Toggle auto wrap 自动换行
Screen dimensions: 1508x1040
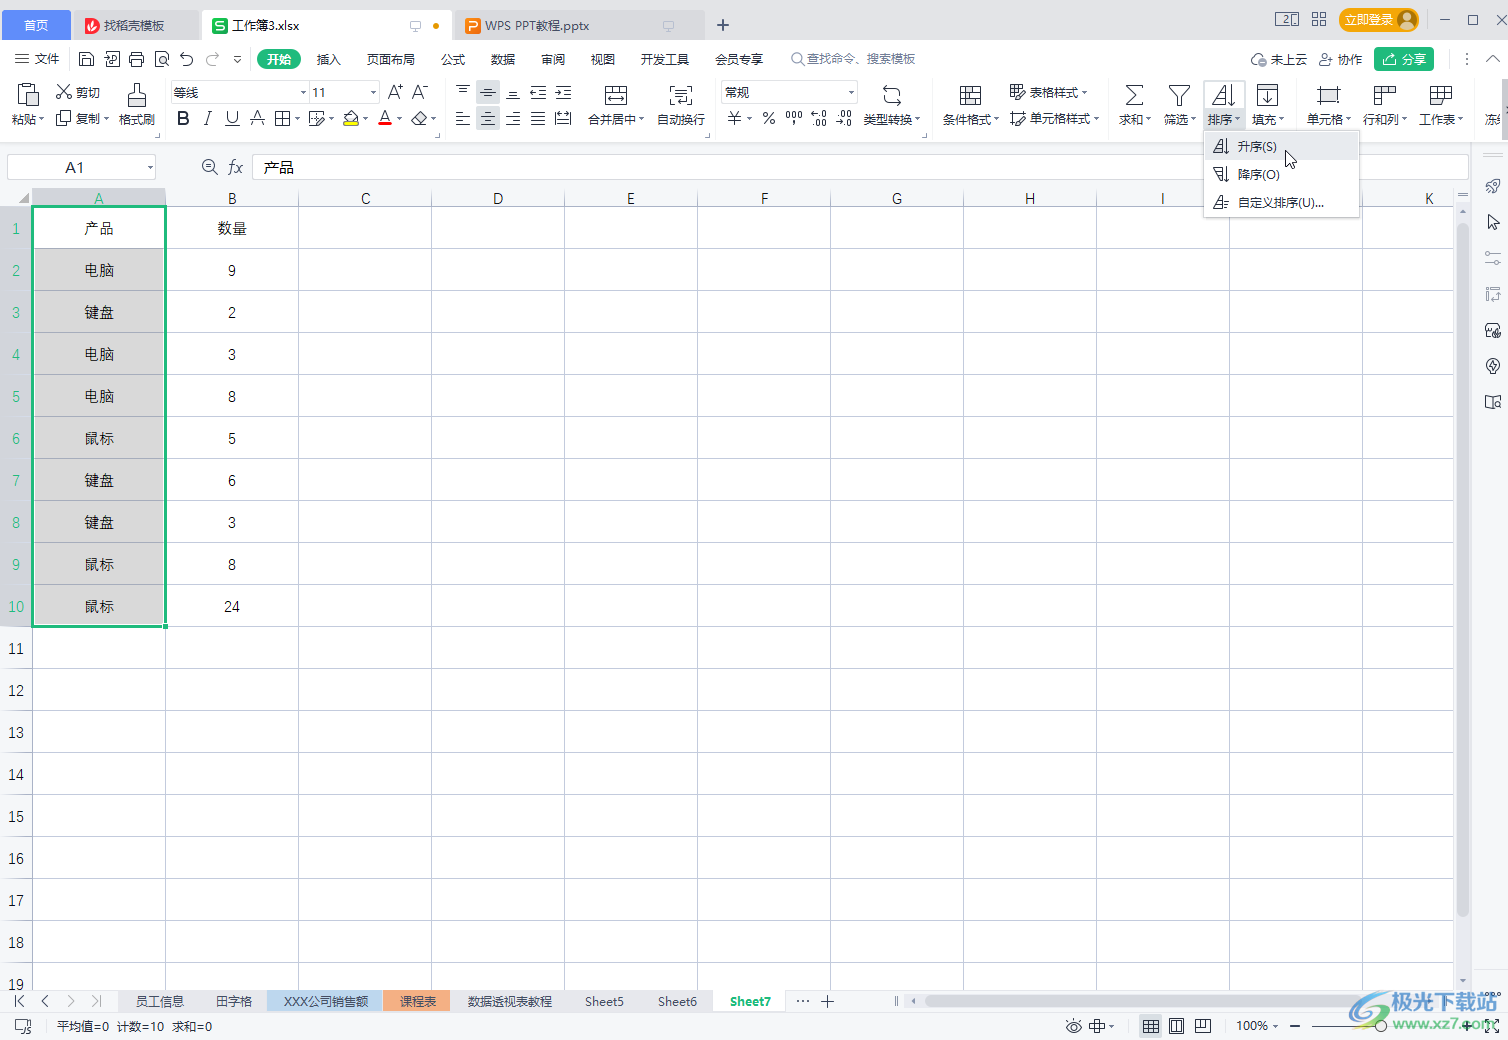(681, 104)
